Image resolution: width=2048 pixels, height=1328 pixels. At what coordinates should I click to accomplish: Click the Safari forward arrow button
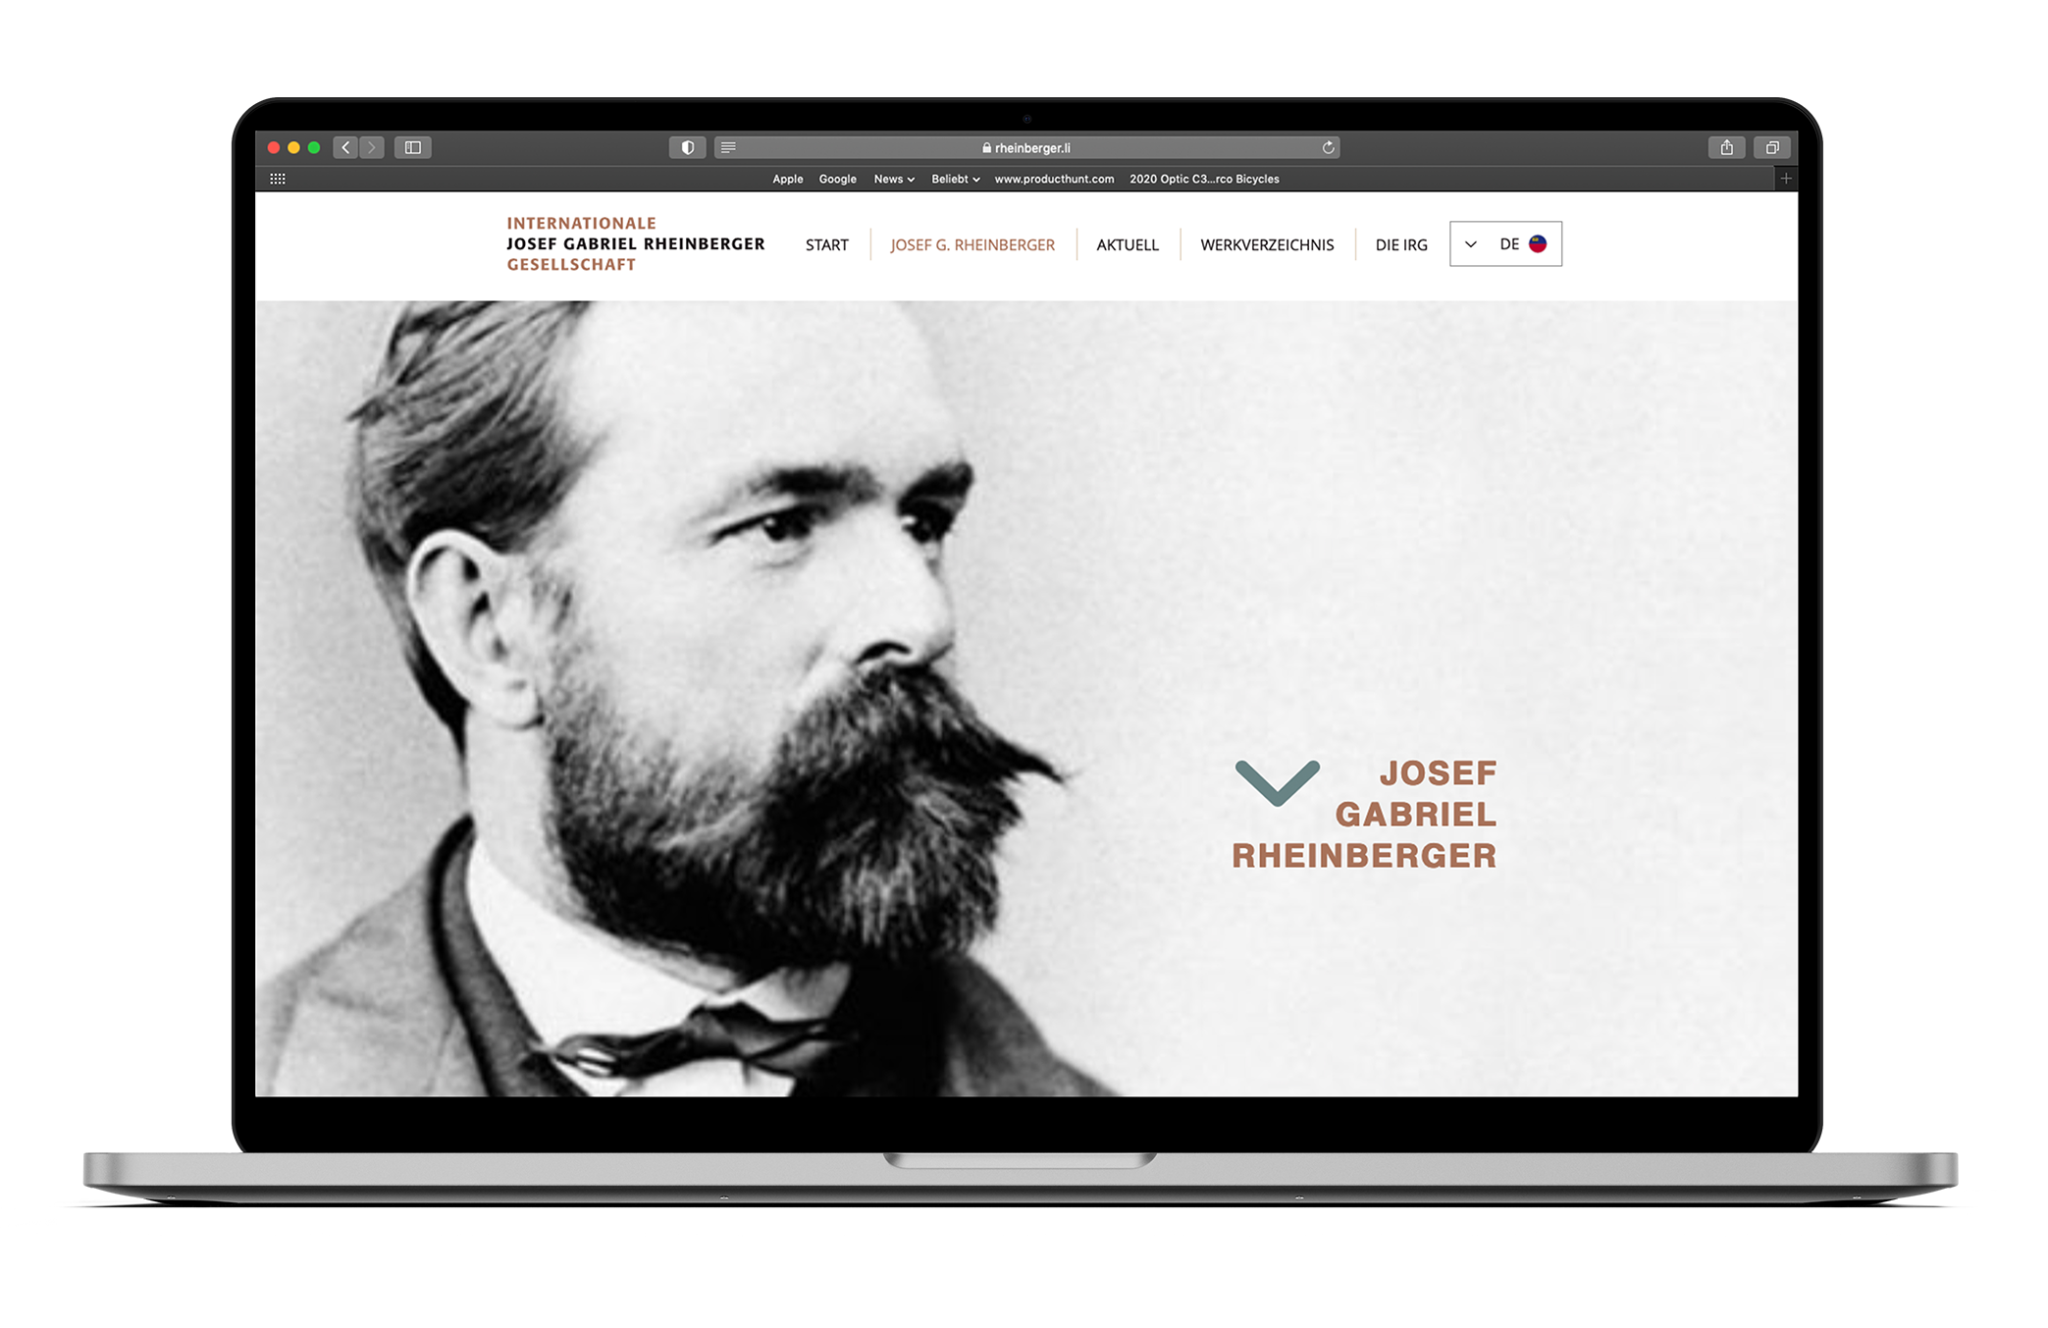(372, 148)
